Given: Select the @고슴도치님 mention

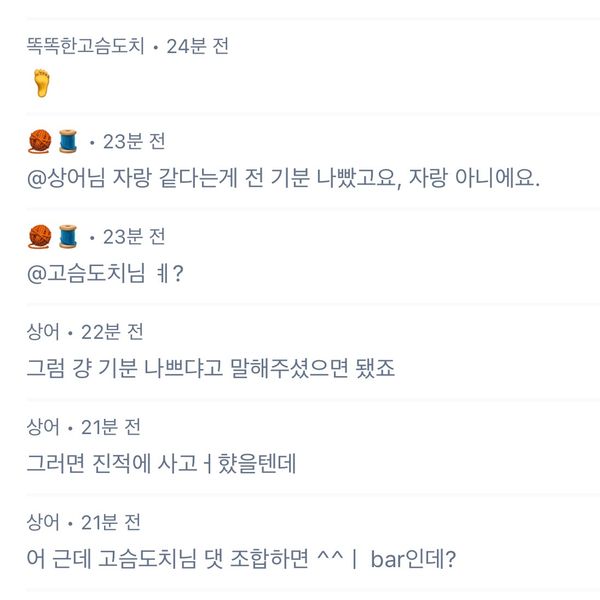Looking at the screenshot, I should (86, 274).
